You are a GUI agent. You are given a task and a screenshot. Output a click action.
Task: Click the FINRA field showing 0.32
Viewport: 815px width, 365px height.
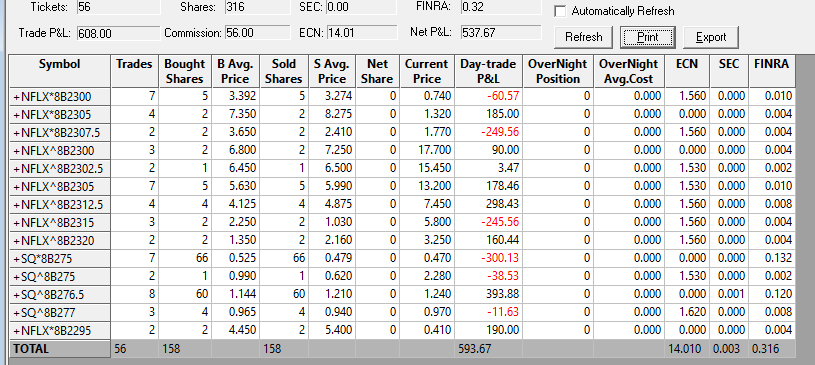(501, 7)
